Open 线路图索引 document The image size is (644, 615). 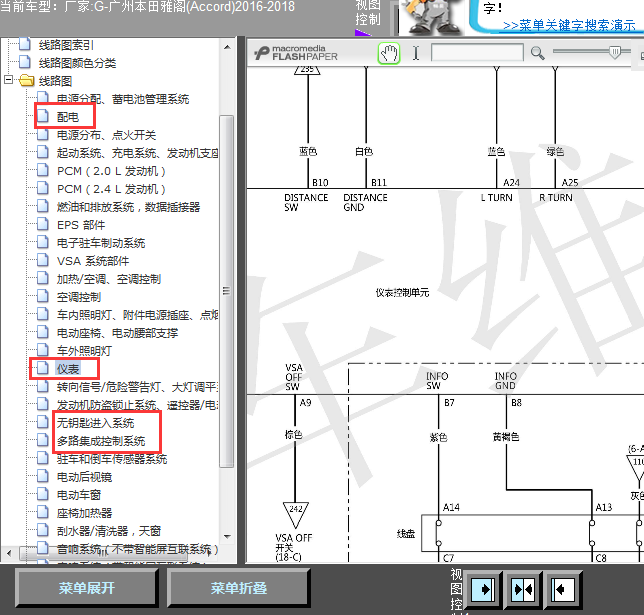click(66, 45)
